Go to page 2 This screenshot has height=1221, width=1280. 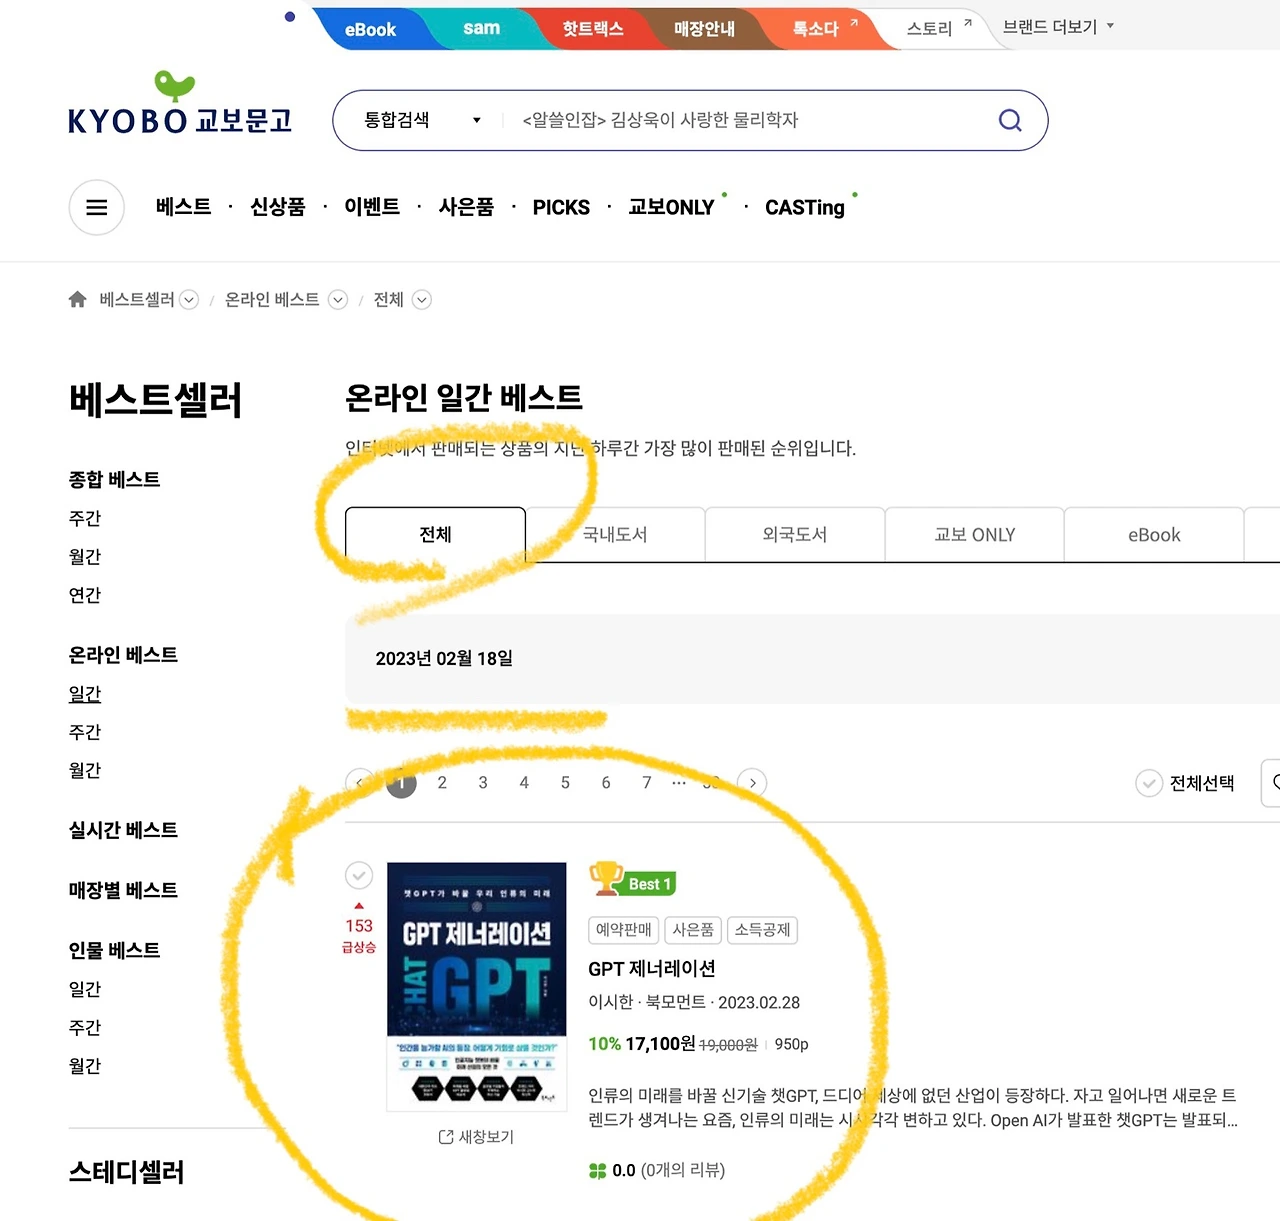click(442, 783)
